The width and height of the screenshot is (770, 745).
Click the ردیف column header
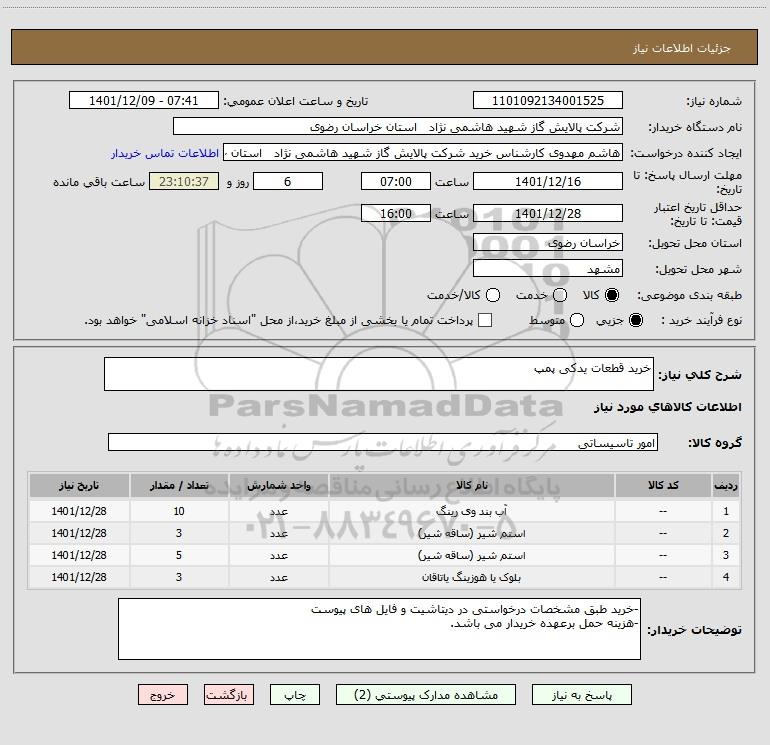[x=726, y=485]
